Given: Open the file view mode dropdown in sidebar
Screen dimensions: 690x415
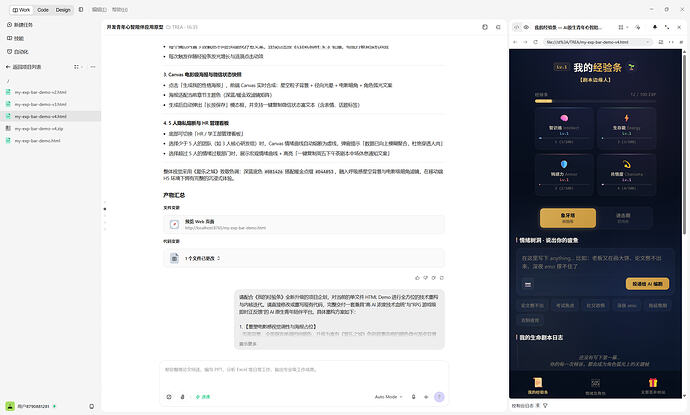Looking at the screenshot, I should 78,67.
